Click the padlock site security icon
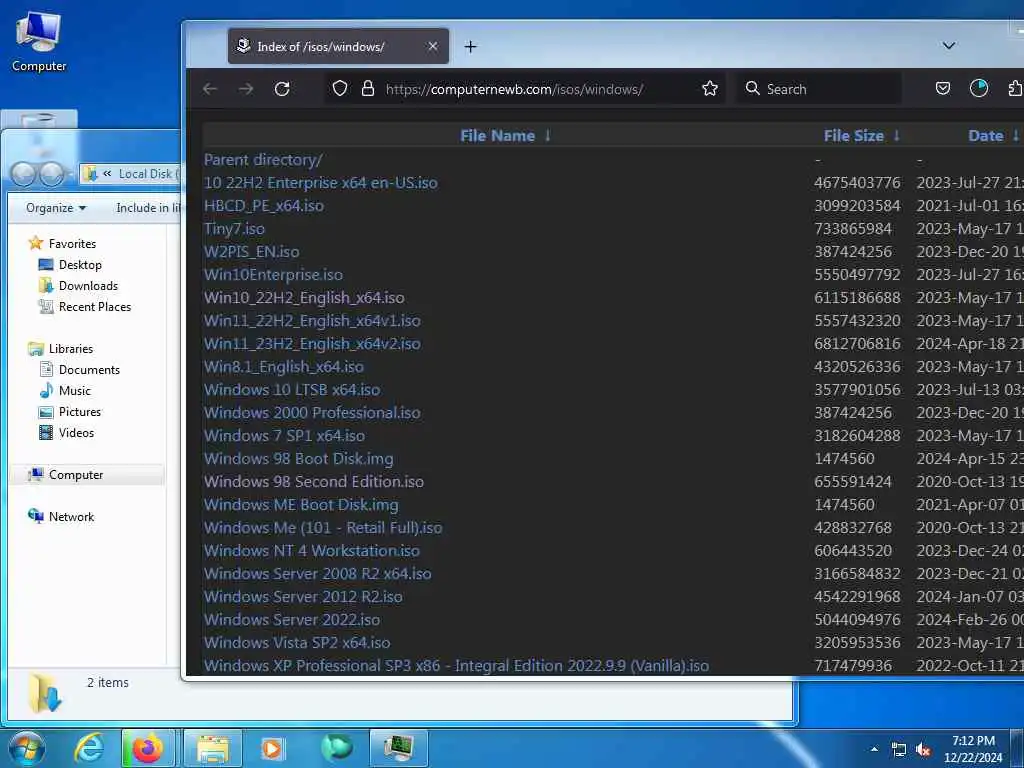The image size is (1024, 768). pyautogui.click(x=368, y=88)
